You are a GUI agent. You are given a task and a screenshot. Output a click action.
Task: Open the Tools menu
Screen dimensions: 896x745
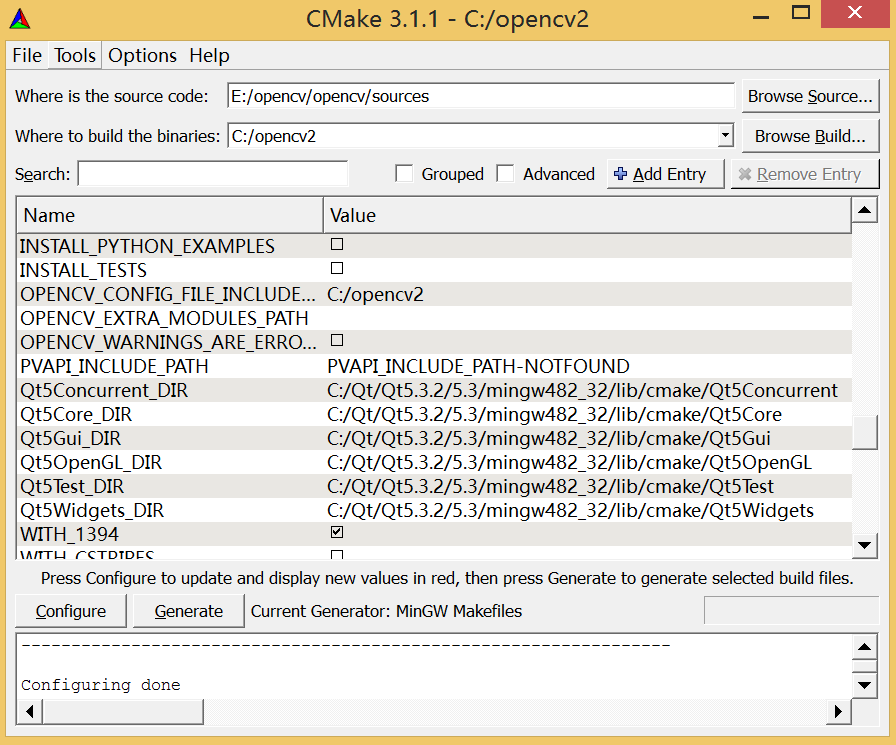(x=75, y=55)
